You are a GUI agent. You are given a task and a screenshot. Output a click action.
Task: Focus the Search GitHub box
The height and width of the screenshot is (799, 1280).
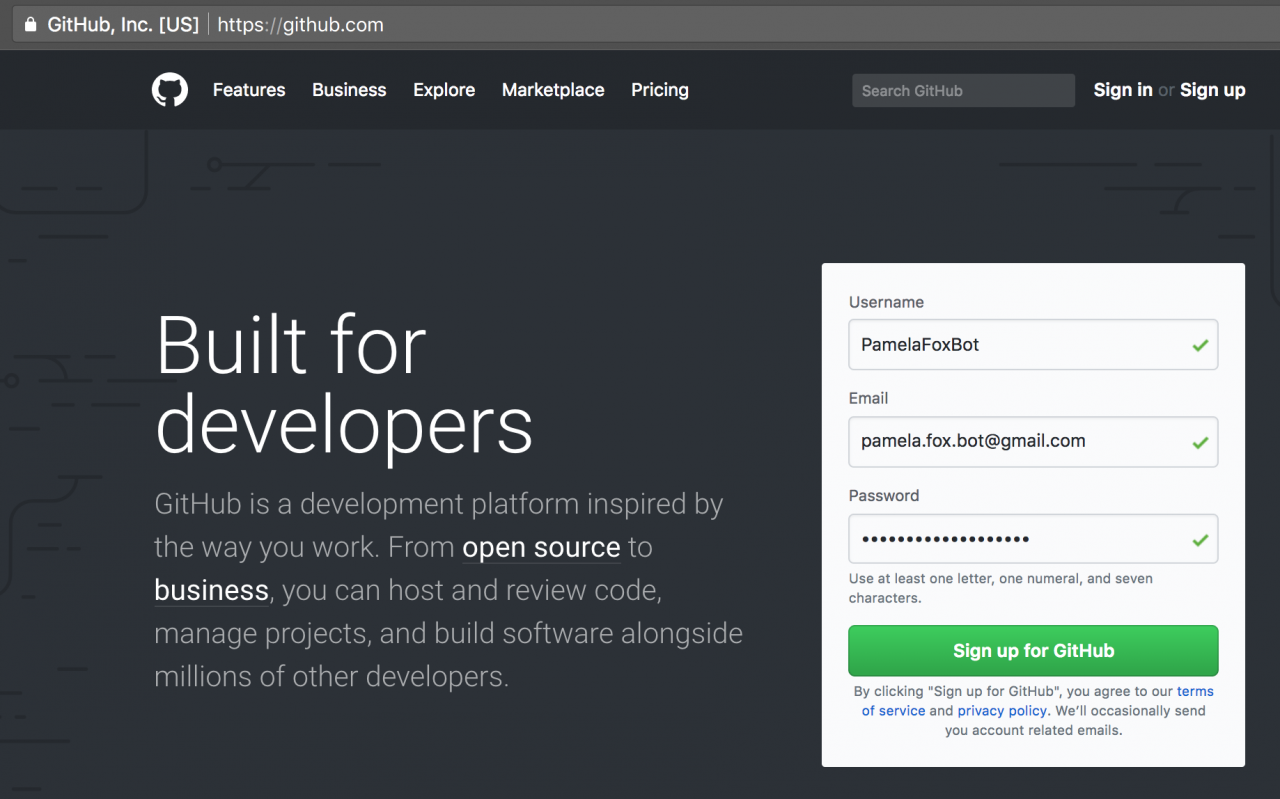click(963, 90)
